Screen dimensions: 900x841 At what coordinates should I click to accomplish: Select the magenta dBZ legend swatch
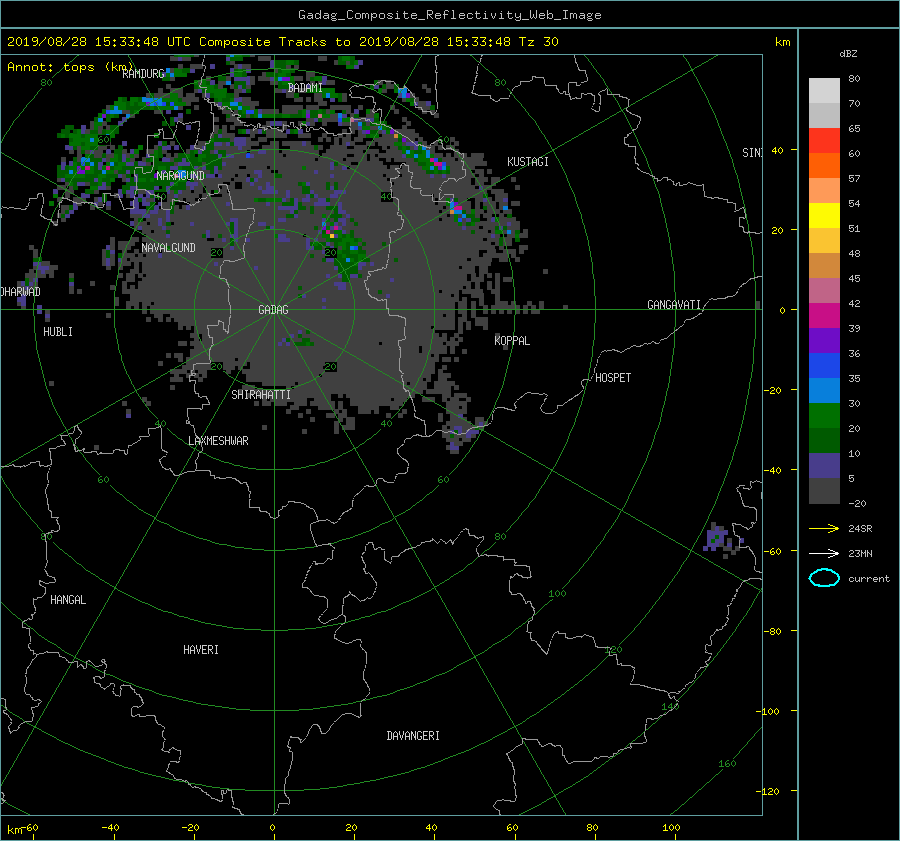click(824, 315)
